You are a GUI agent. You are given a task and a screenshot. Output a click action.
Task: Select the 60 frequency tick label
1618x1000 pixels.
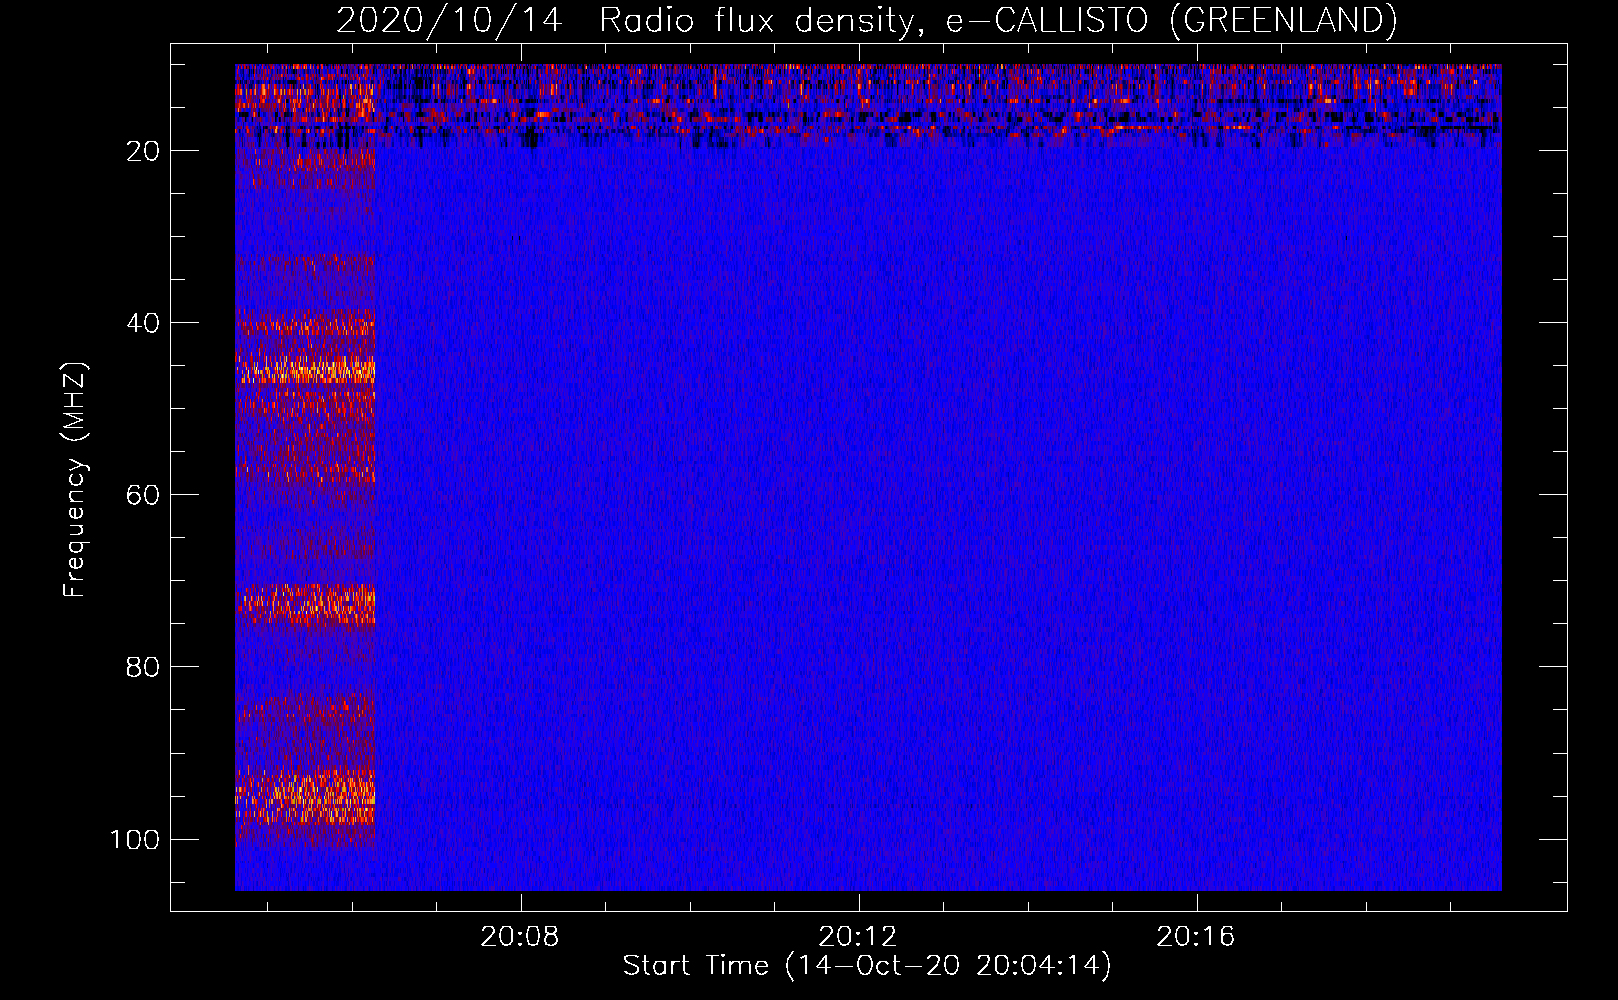tap(143, 495)
